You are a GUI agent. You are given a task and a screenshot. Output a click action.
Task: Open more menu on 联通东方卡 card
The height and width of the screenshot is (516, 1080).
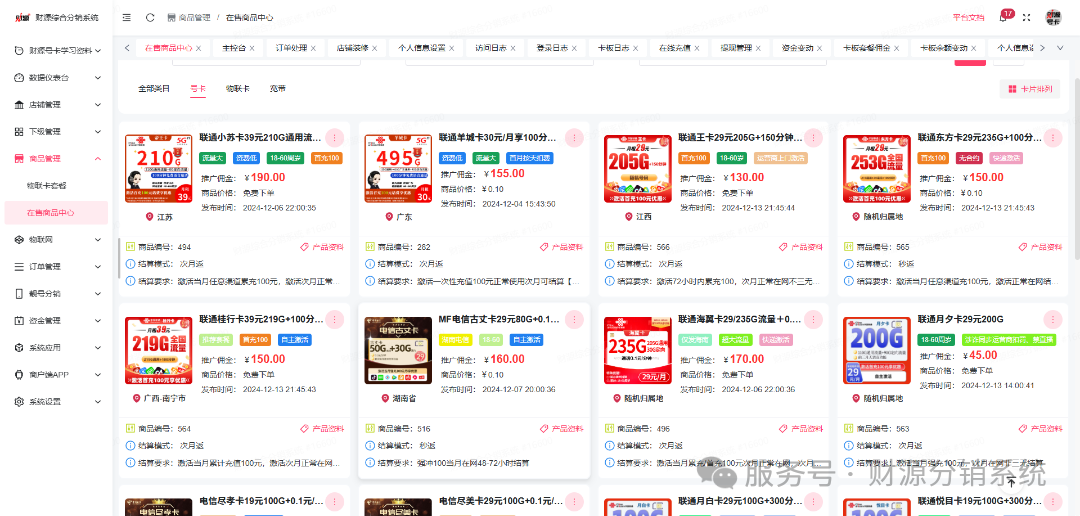(x=1052, y=137)
